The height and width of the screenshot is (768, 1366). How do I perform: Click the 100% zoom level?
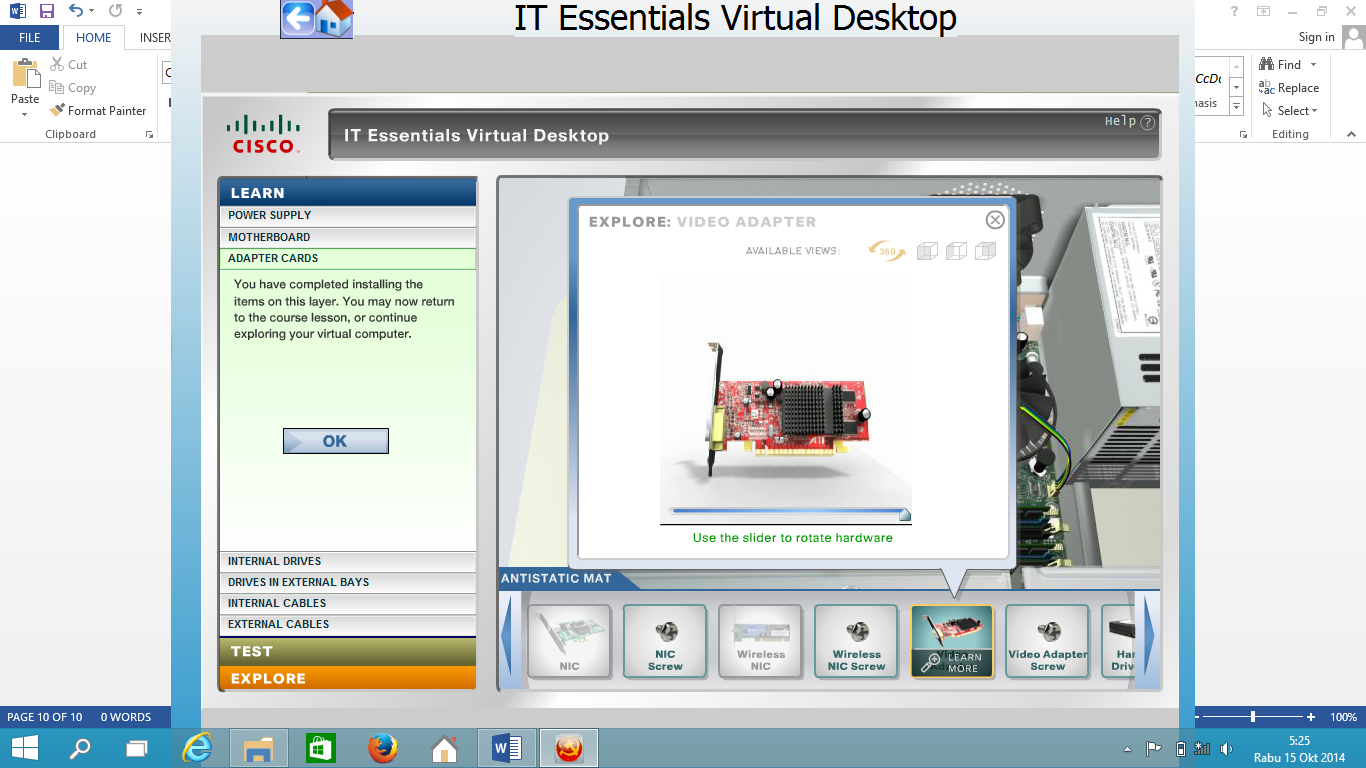(1343, 717)
